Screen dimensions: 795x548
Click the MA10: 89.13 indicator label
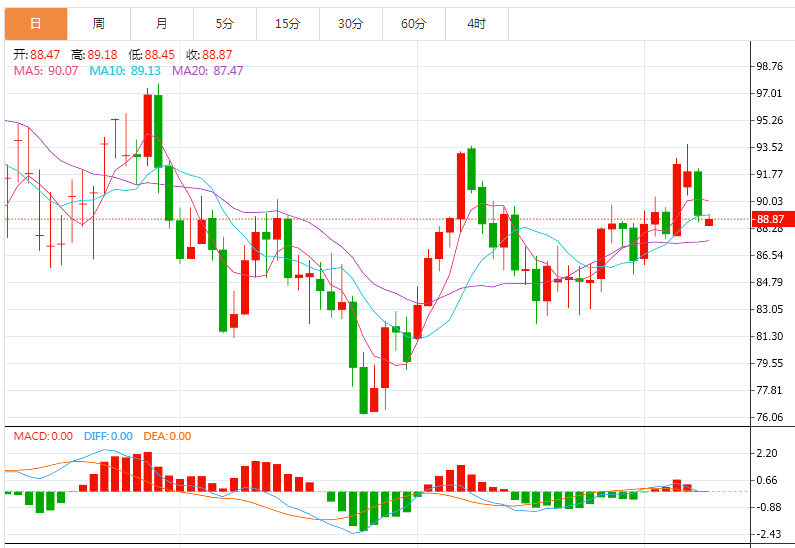click(x=125, y=70)
